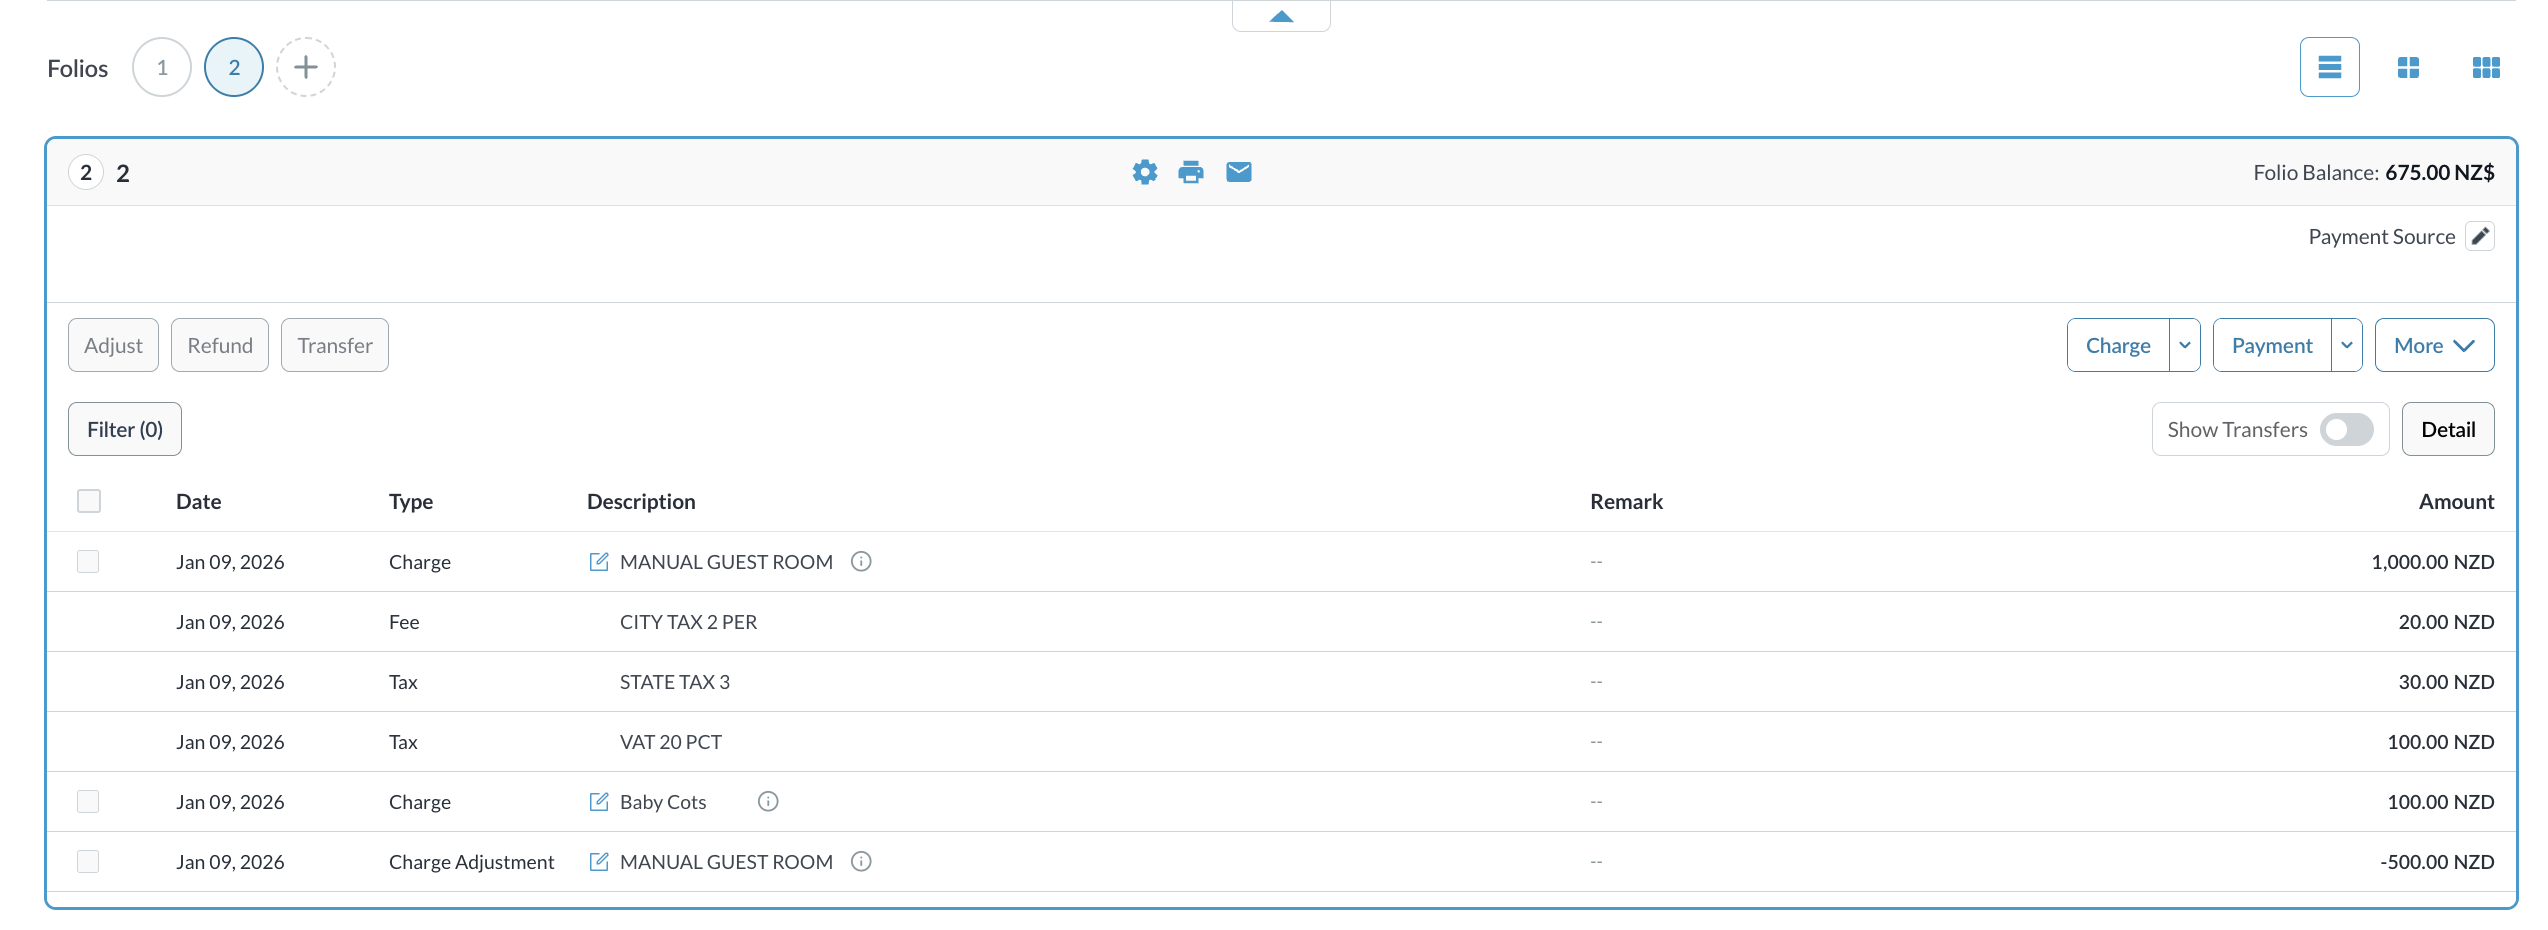The width and height of the screenshot is (2548, 930).
Task: Collapse the top panel with up arrow
Action: (x=1281, y=16)
